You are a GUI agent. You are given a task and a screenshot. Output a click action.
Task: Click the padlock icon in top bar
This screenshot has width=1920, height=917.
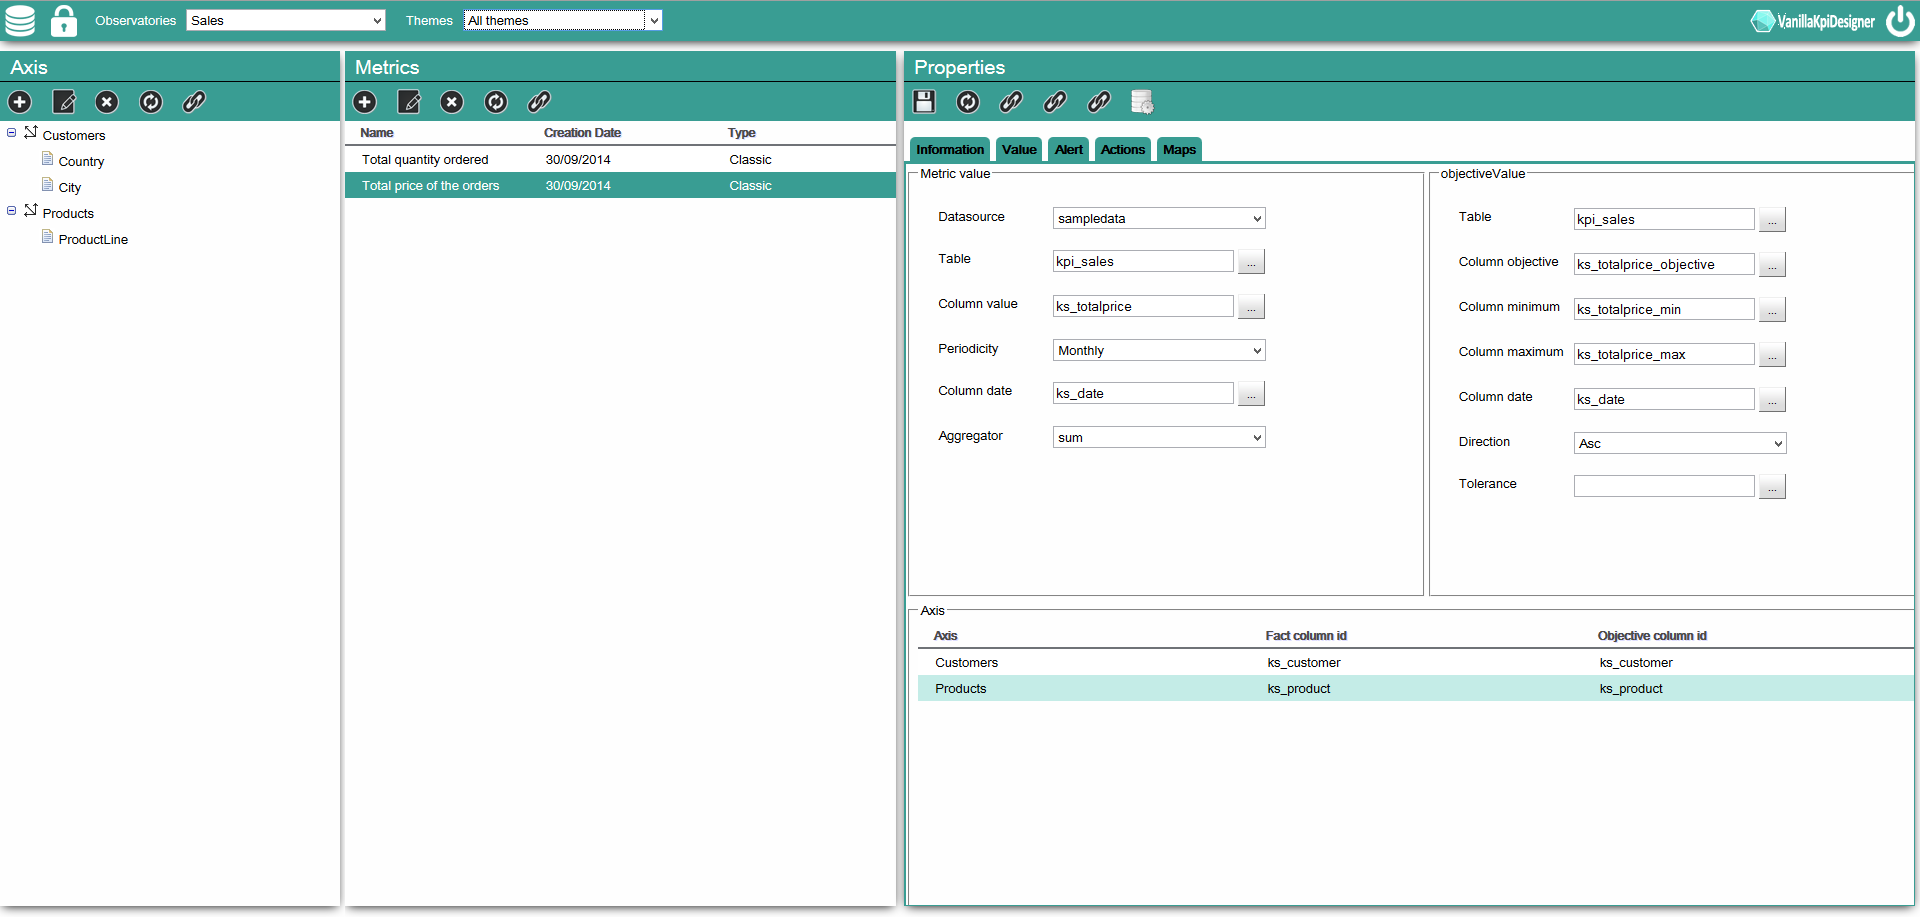click(64, 20)
